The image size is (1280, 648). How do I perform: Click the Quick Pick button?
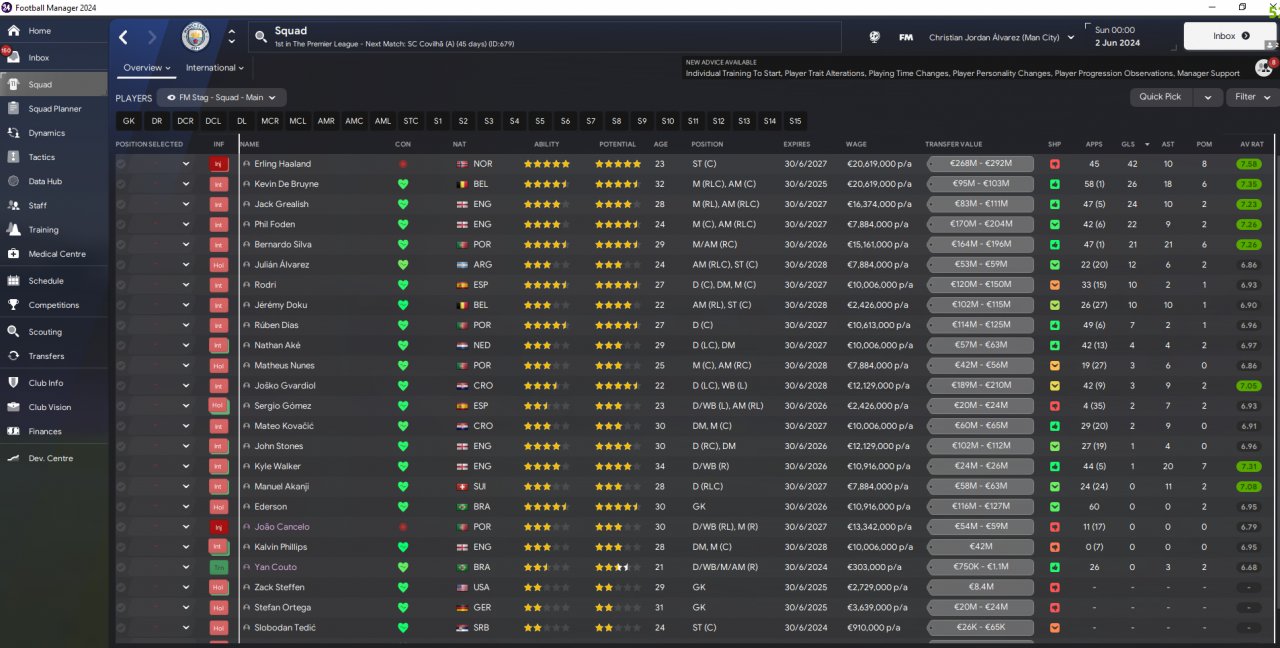[x=1160, y=97]
